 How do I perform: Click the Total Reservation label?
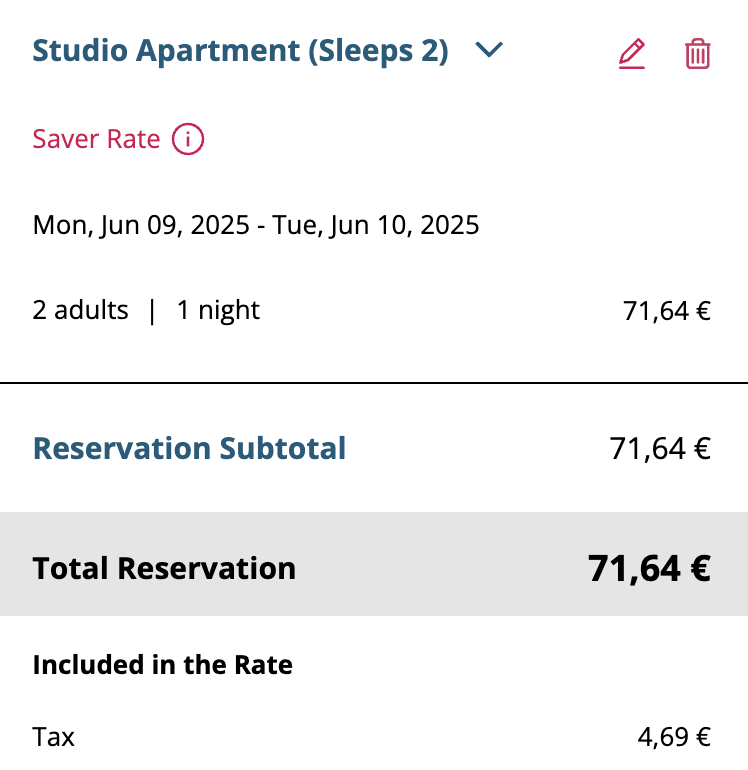(x=164, y=569)
